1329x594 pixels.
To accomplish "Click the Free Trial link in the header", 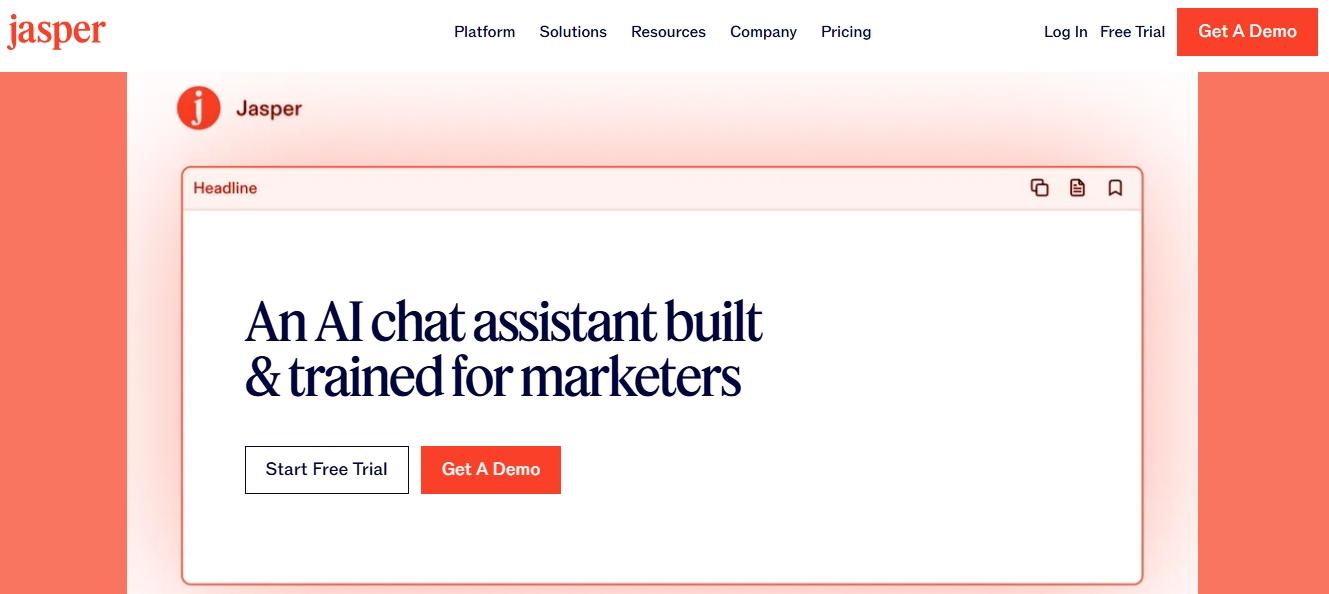I will (x=1132, y=32).
